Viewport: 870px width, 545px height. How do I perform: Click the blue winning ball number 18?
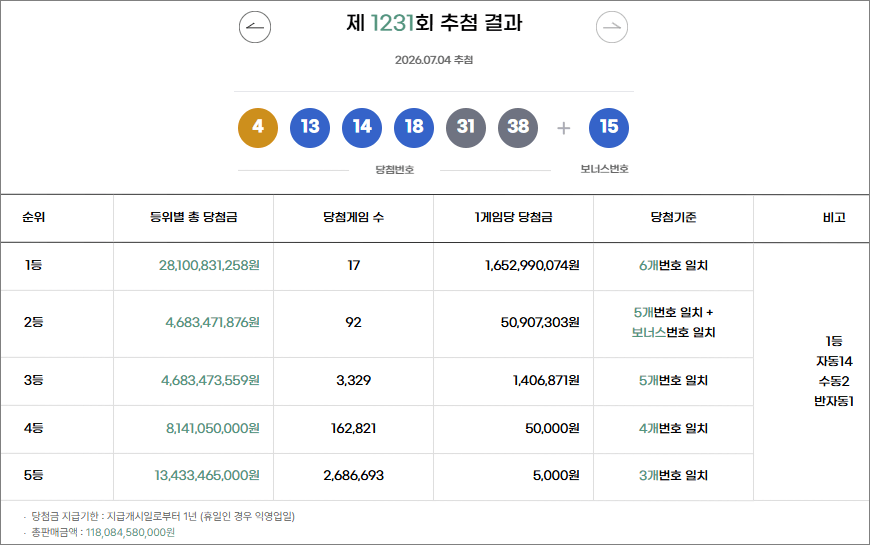click(x=414, y=128)
